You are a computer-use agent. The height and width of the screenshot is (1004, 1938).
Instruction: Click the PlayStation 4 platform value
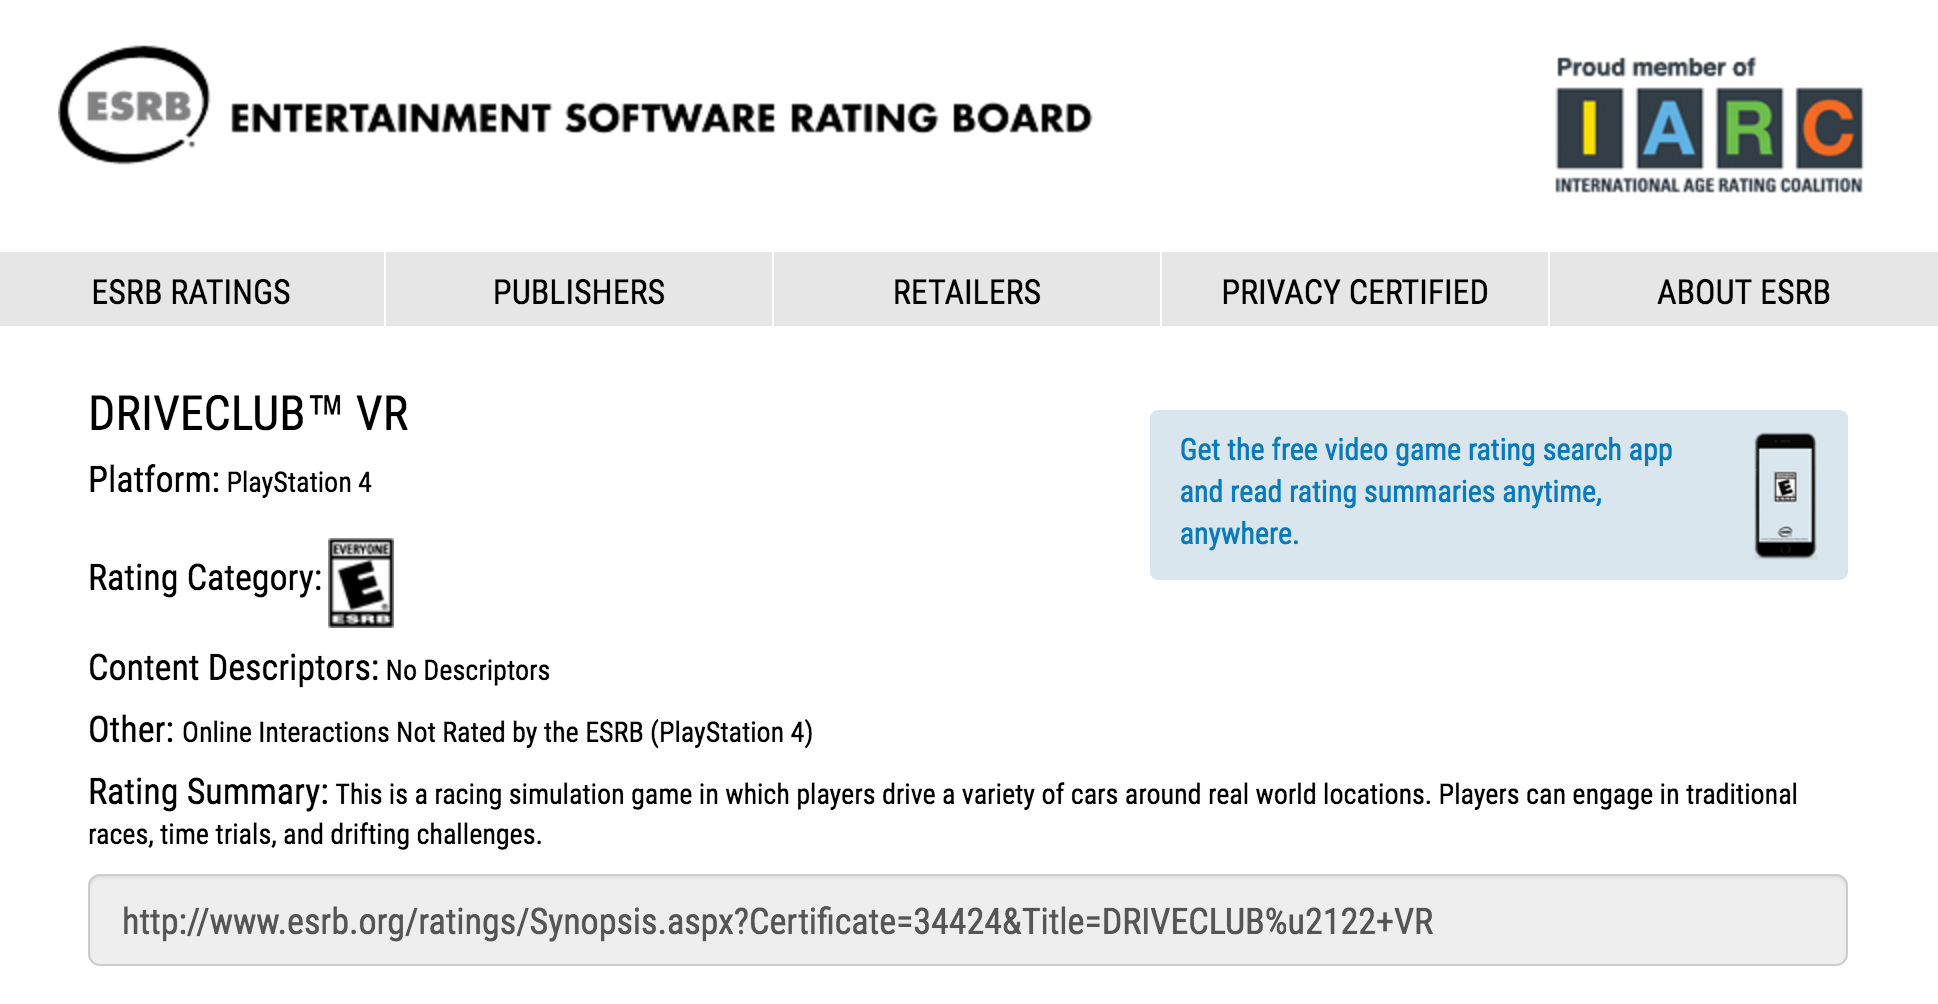[x=299, y=483]
